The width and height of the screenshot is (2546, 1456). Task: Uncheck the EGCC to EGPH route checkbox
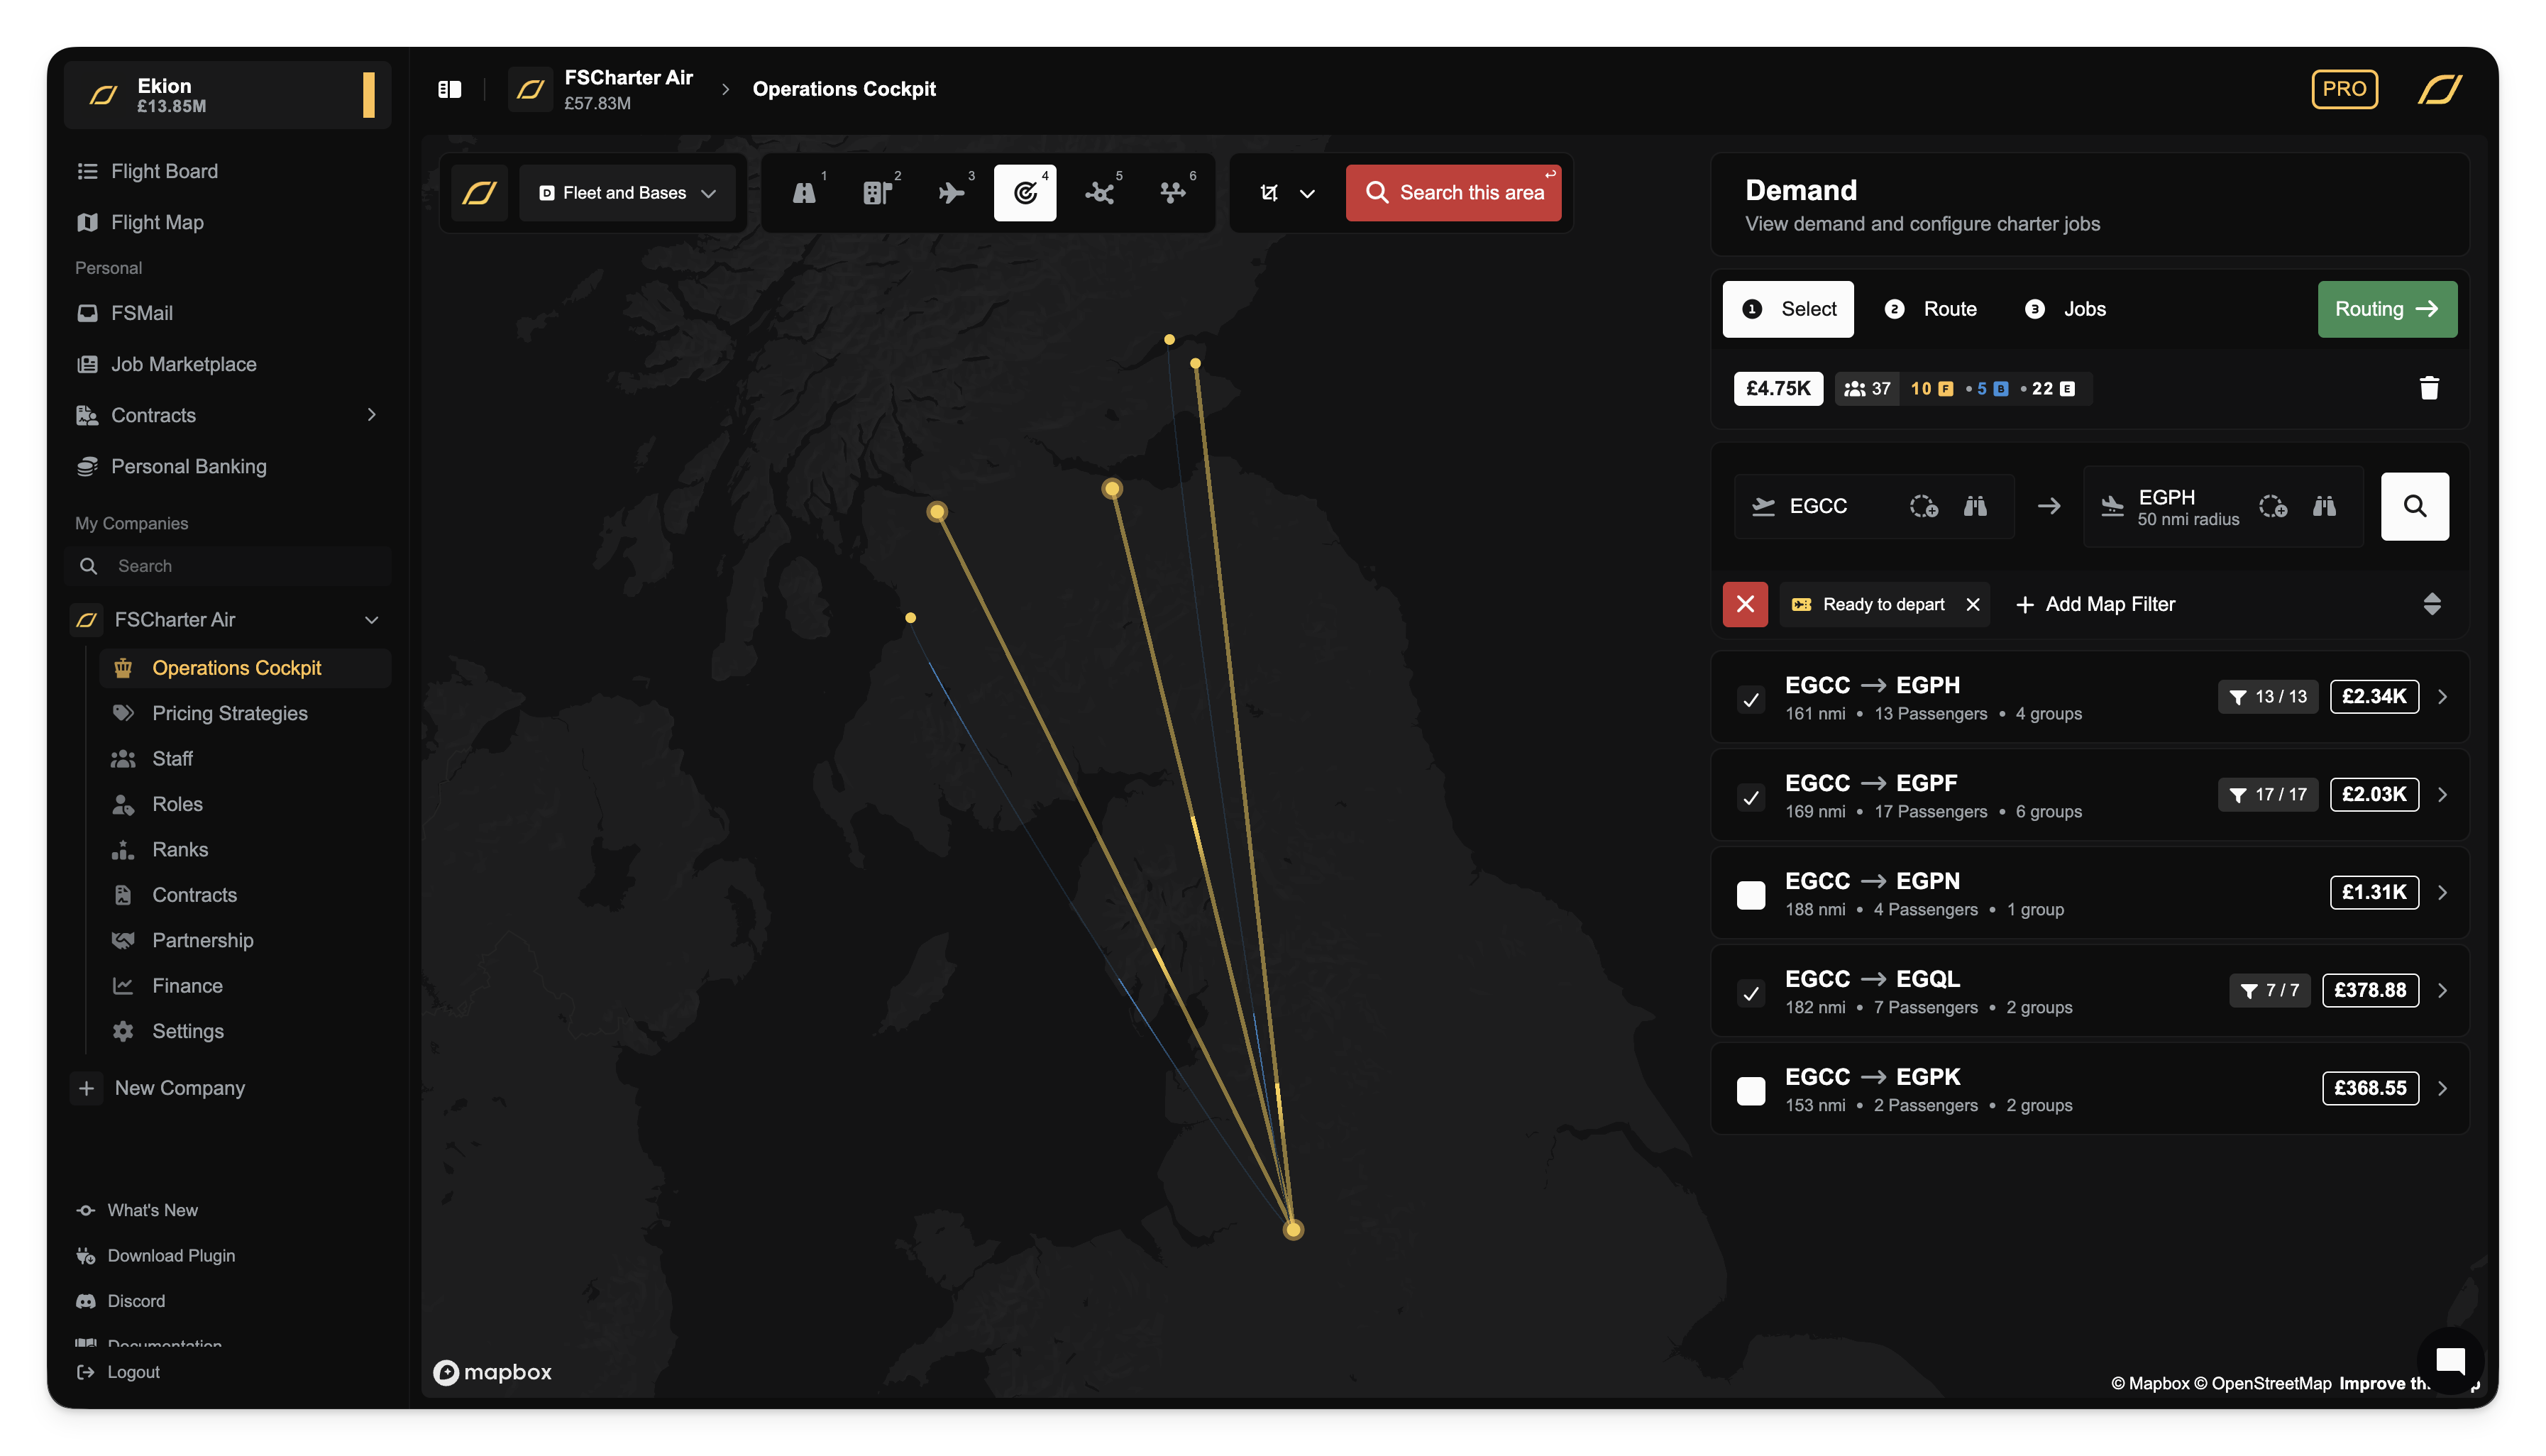[1751, 699]
